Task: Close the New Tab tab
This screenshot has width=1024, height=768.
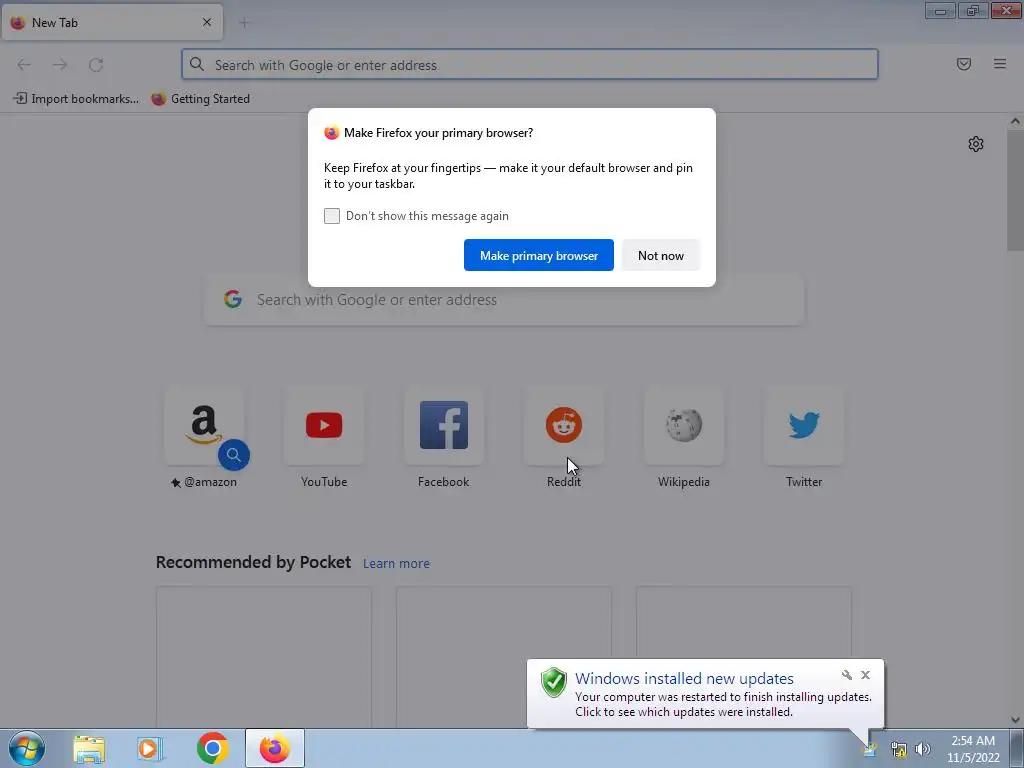Action: 207,22
